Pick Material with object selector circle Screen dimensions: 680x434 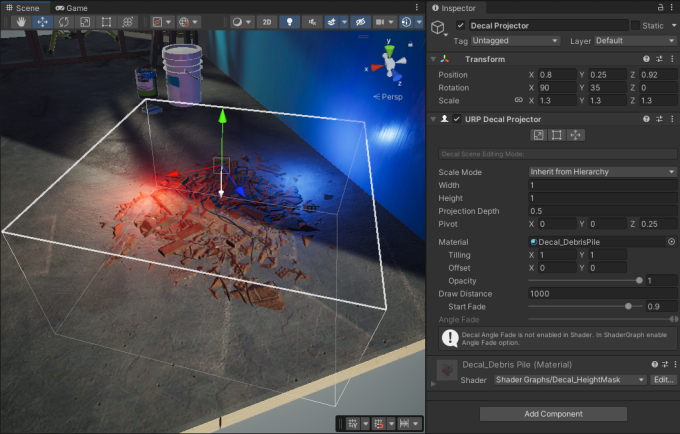pyautogui.click(x=671, y=242)
